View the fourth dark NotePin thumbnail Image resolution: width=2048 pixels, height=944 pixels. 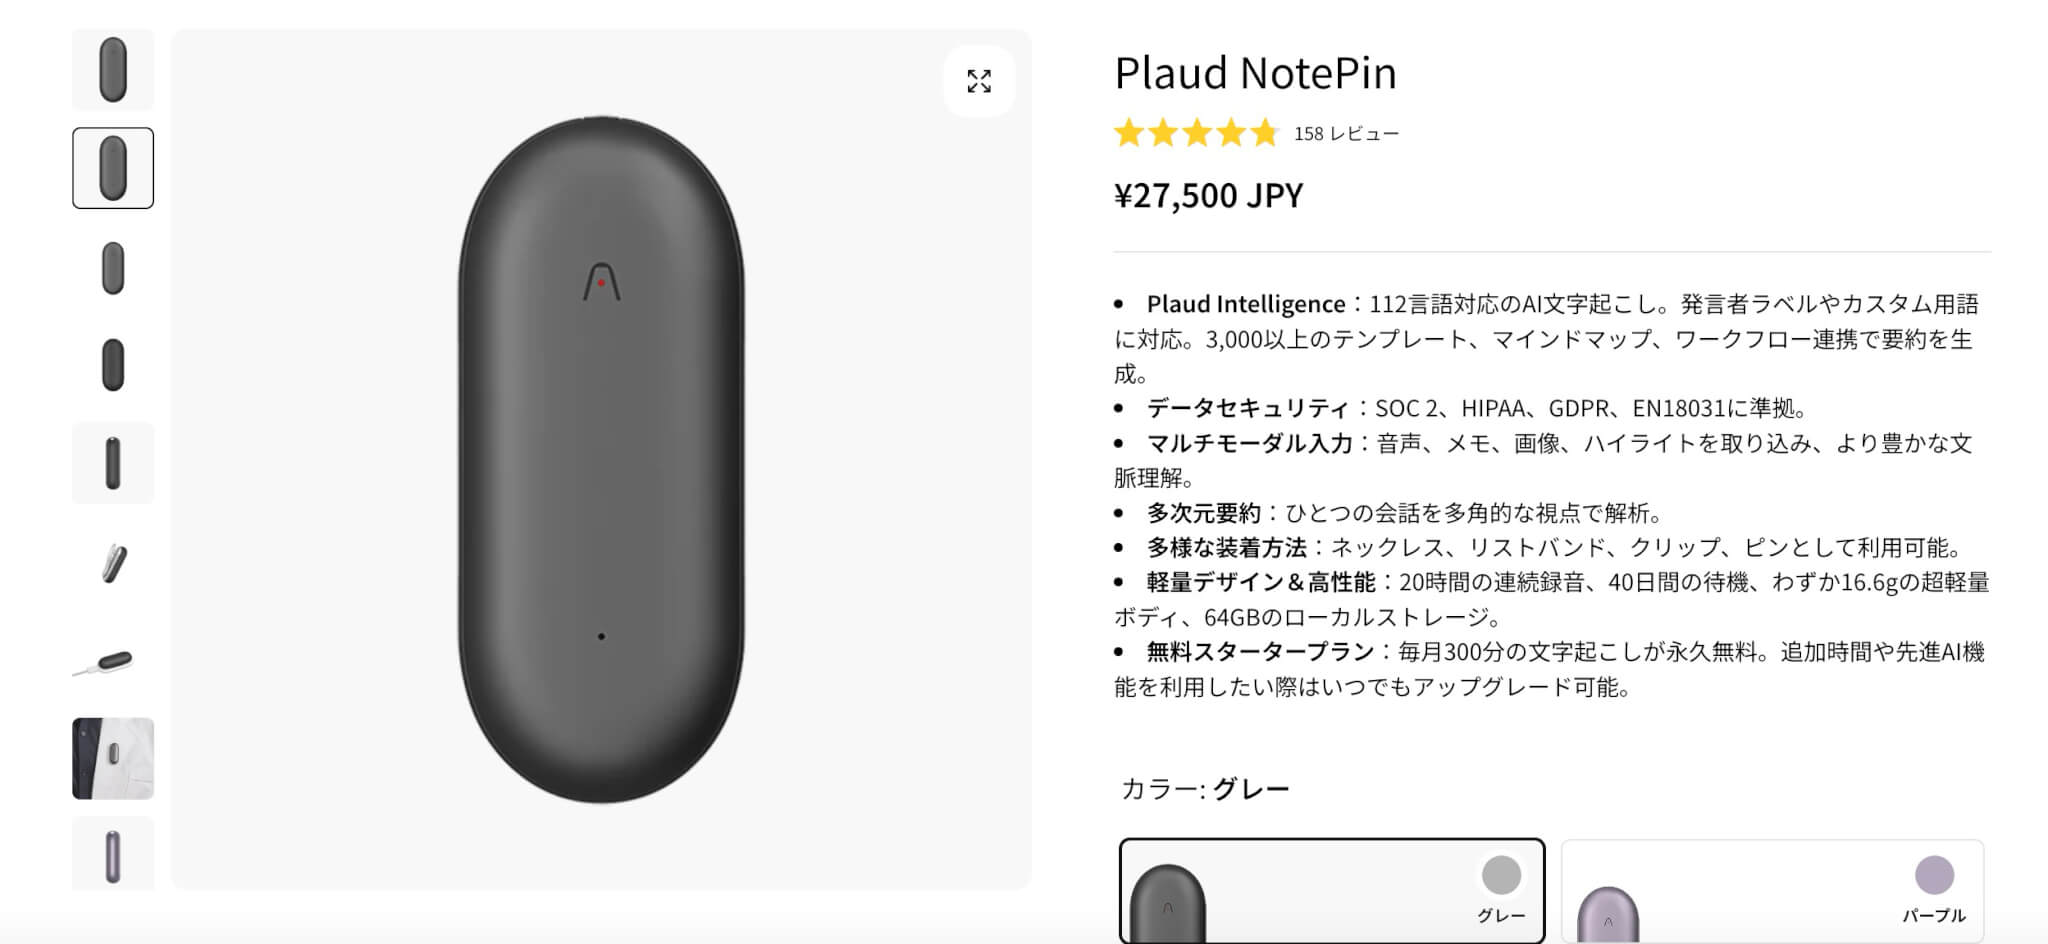pyautogui.click(x=113, y=365)
